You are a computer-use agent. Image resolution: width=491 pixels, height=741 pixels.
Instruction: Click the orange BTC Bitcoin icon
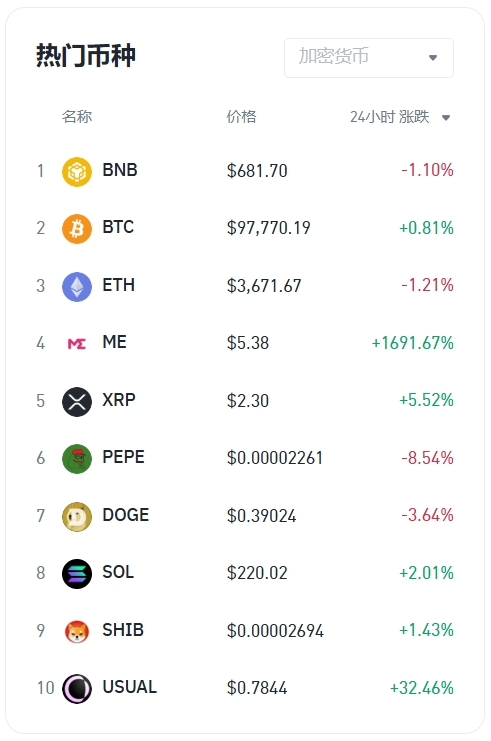77,229
